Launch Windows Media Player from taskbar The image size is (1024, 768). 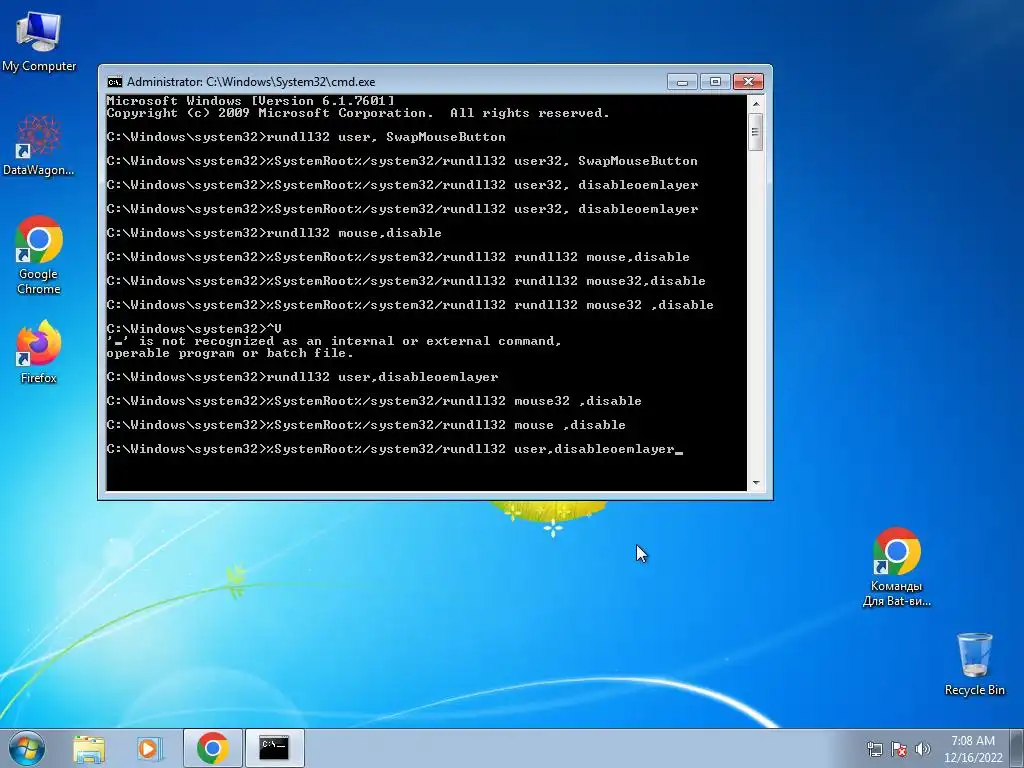[149, 748]
